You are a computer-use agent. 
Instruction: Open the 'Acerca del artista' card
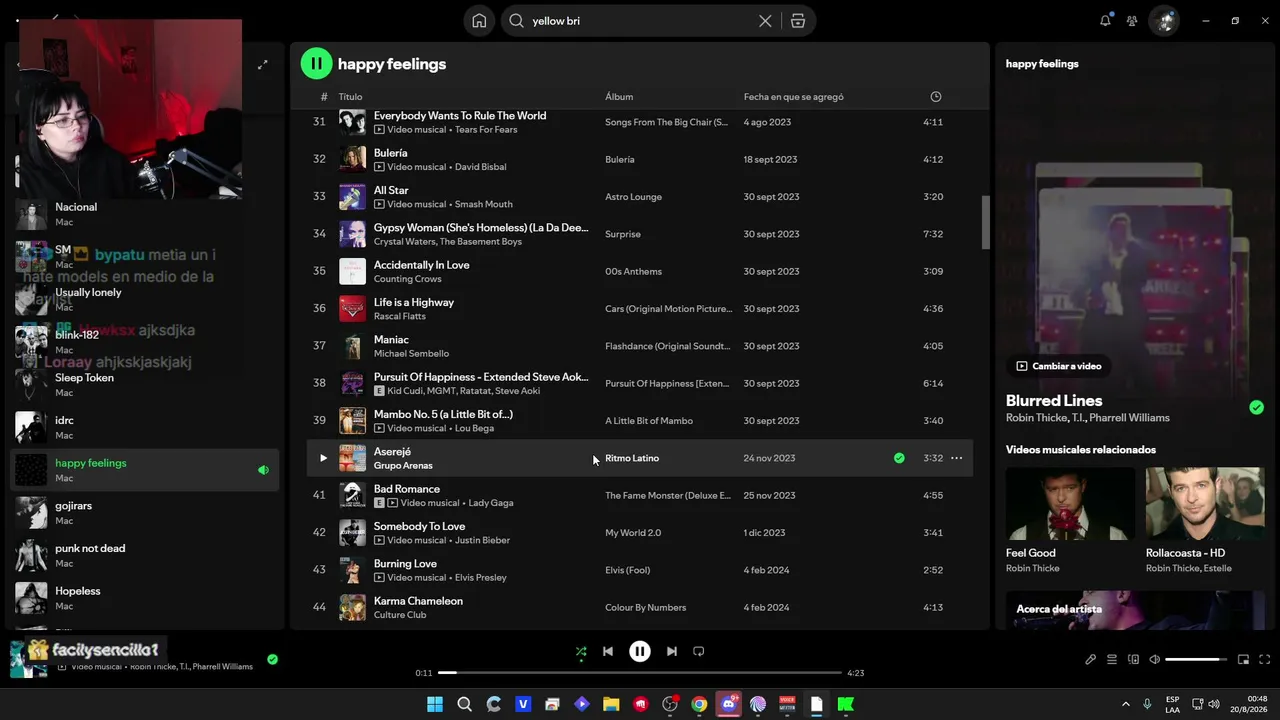pyautogui.click(x=1136, y=610)
